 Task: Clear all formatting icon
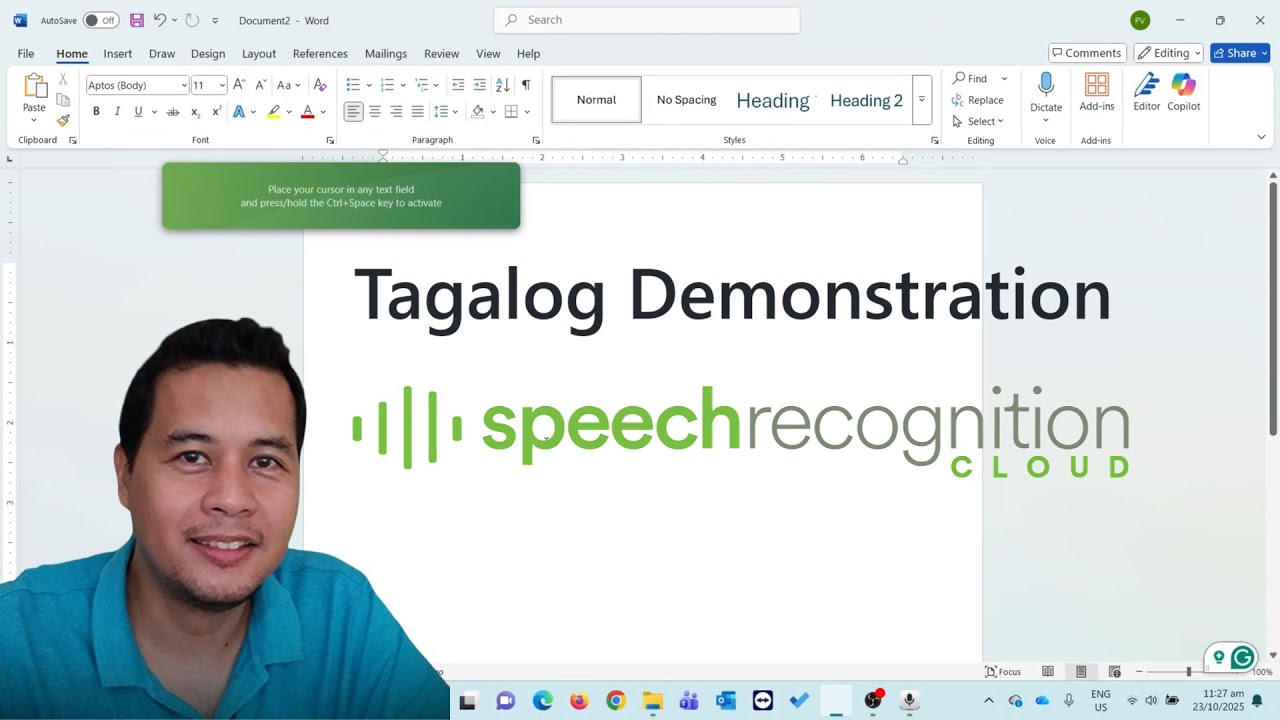(320, 85)
